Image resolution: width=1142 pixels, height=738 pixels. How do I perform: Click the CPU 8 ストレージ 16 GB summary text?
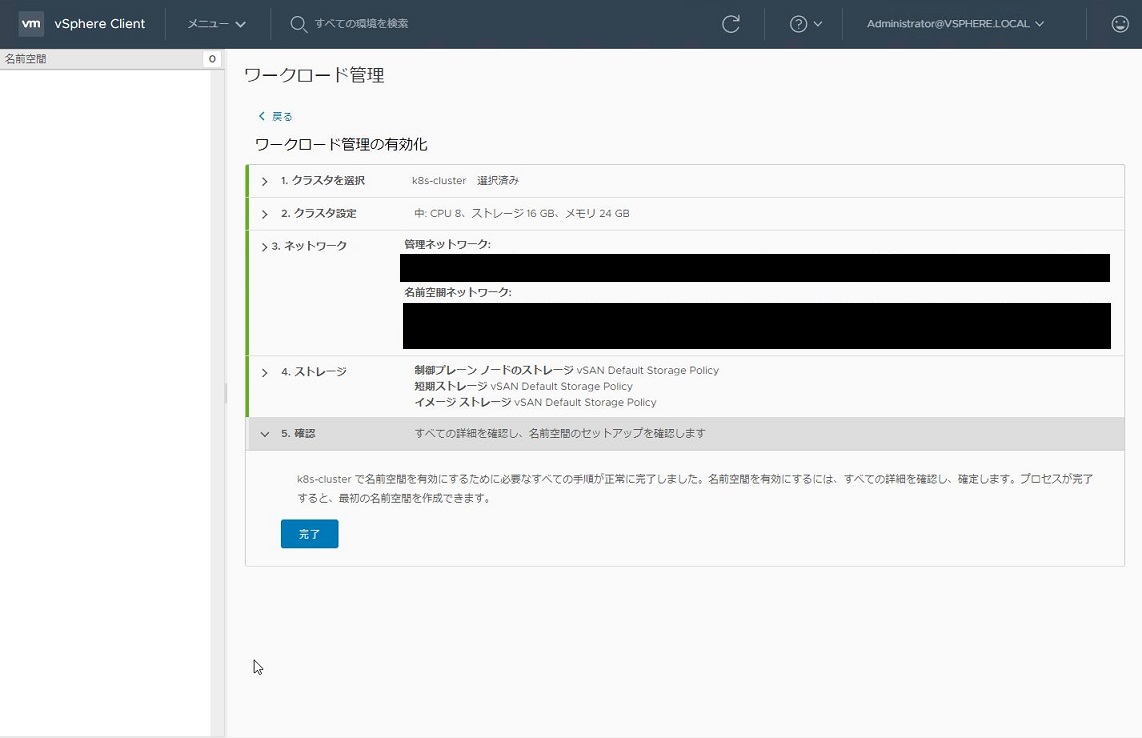coord(521,213)
